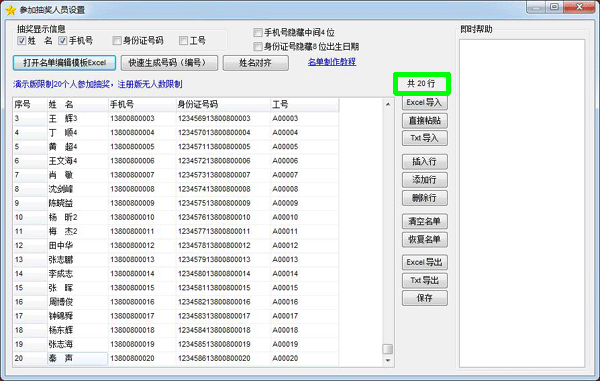Toggle the 姓名 display checkbox

(22, 41)
